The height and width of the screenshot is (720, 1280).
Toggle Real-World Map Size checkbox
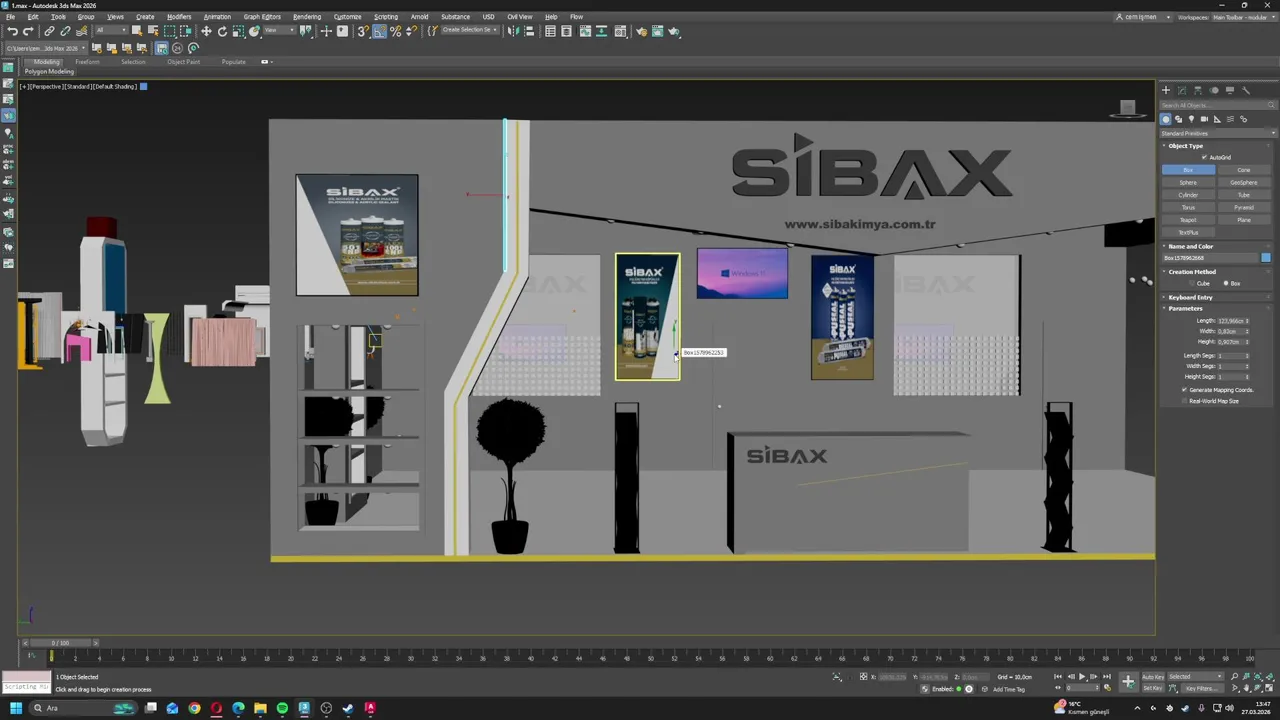point(1185,401)
